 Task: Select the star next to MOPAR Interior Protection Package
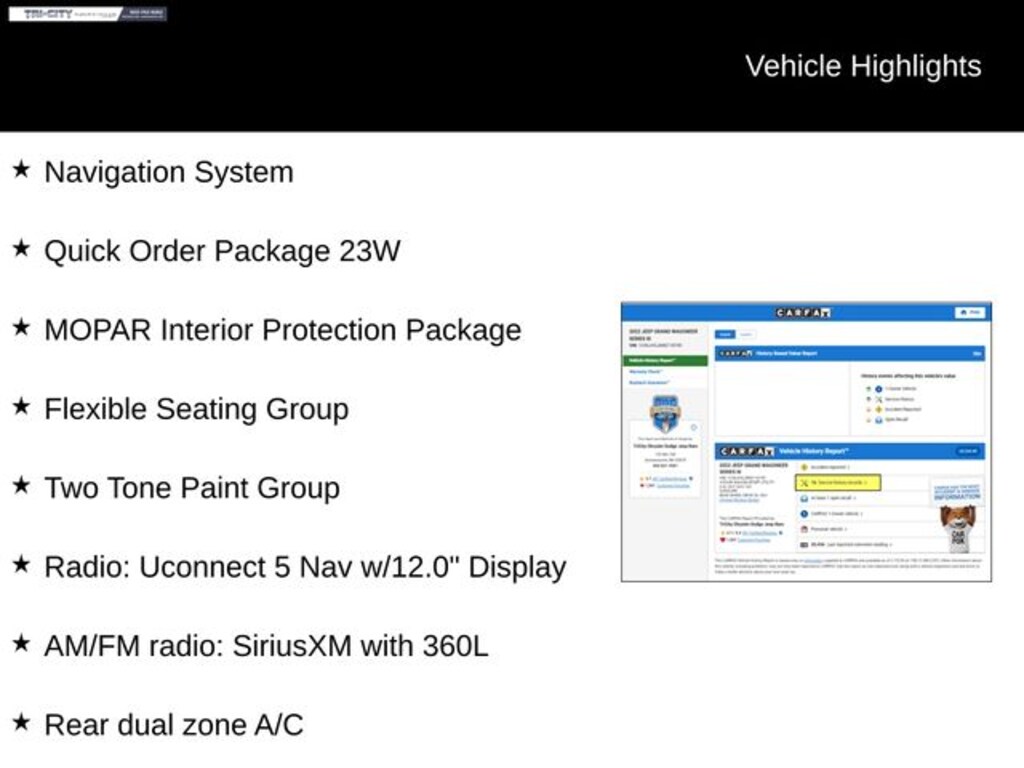point(20,328)
